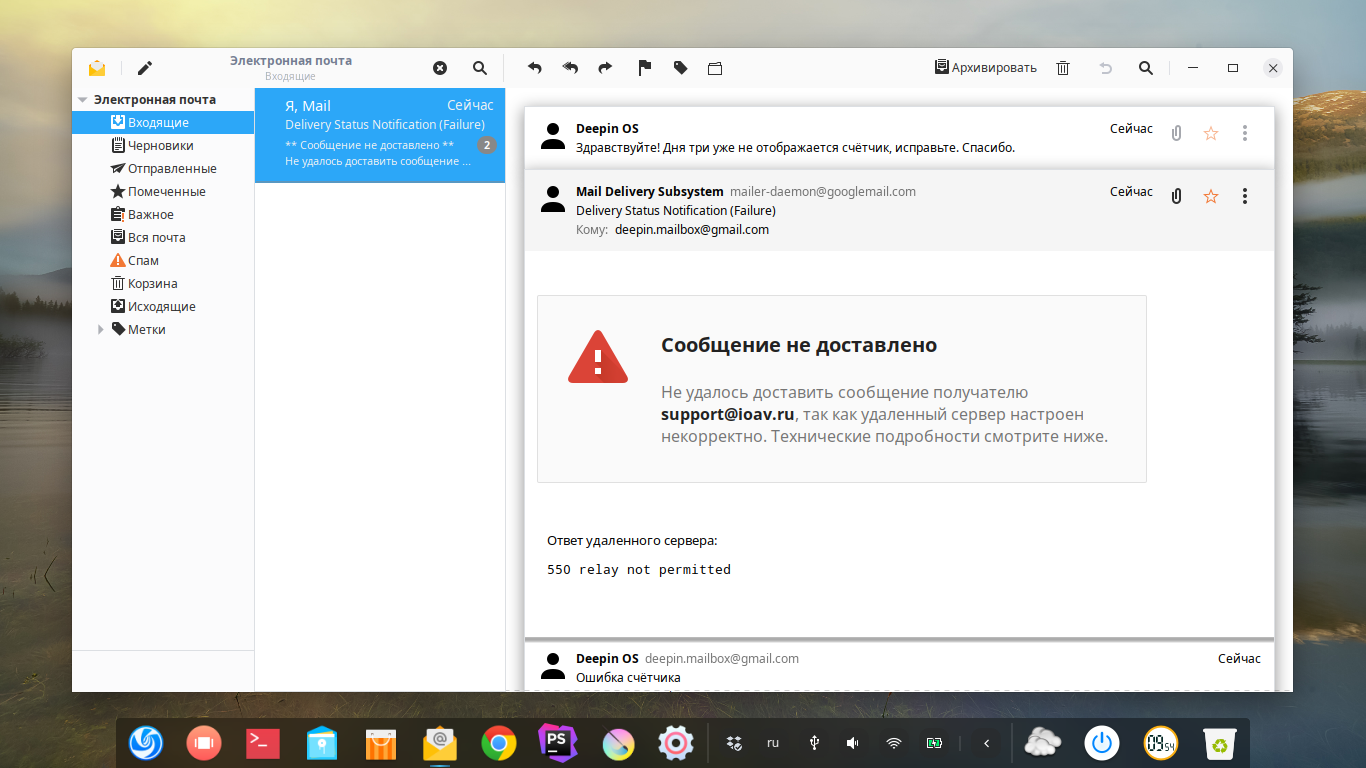Viewport: 1366px width, 768px height.
Task: Open Chrome from the dock
Action: 498,743
